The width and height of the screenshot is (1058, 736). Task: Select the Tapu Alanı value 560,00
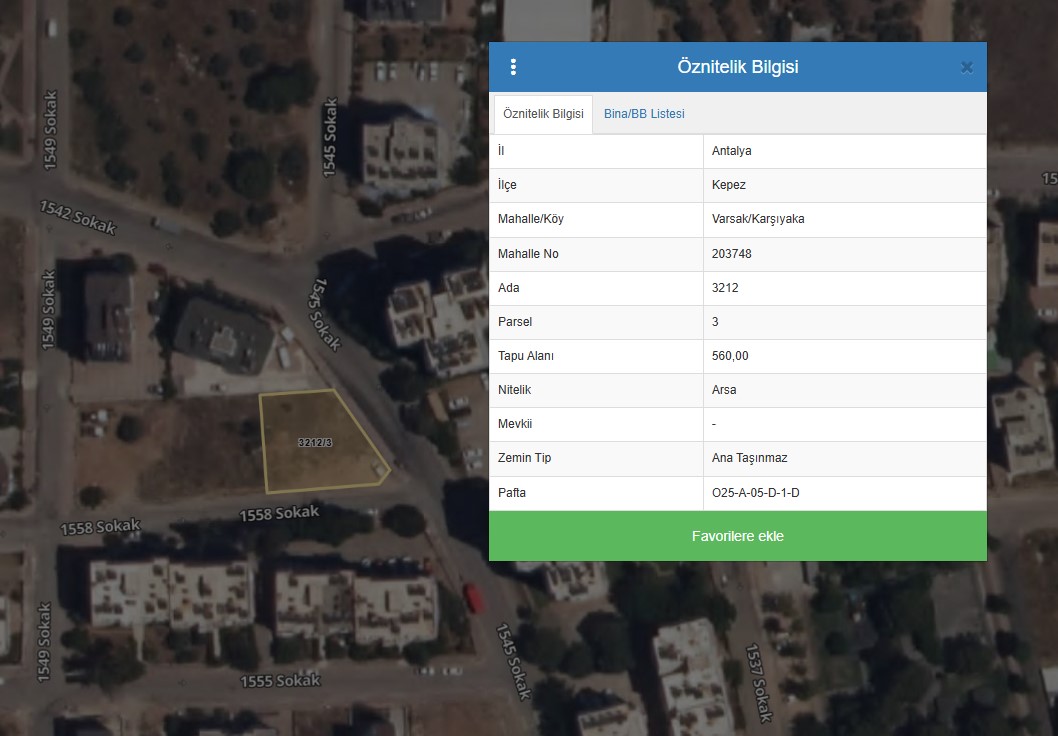tap(730, 356)
